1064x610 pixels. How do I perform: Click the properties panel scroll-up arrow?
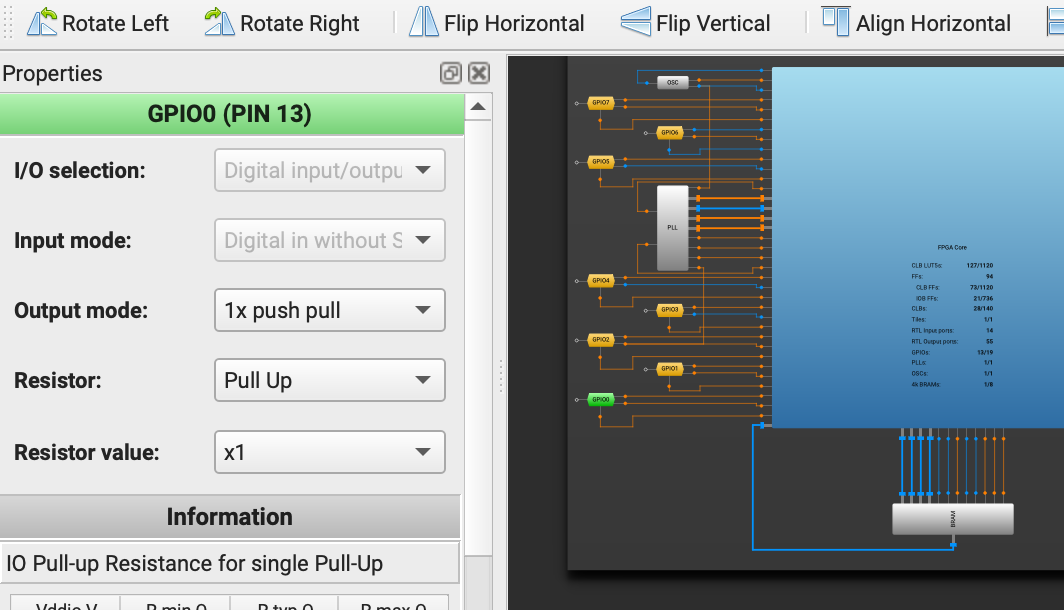[x=478, y=107]
